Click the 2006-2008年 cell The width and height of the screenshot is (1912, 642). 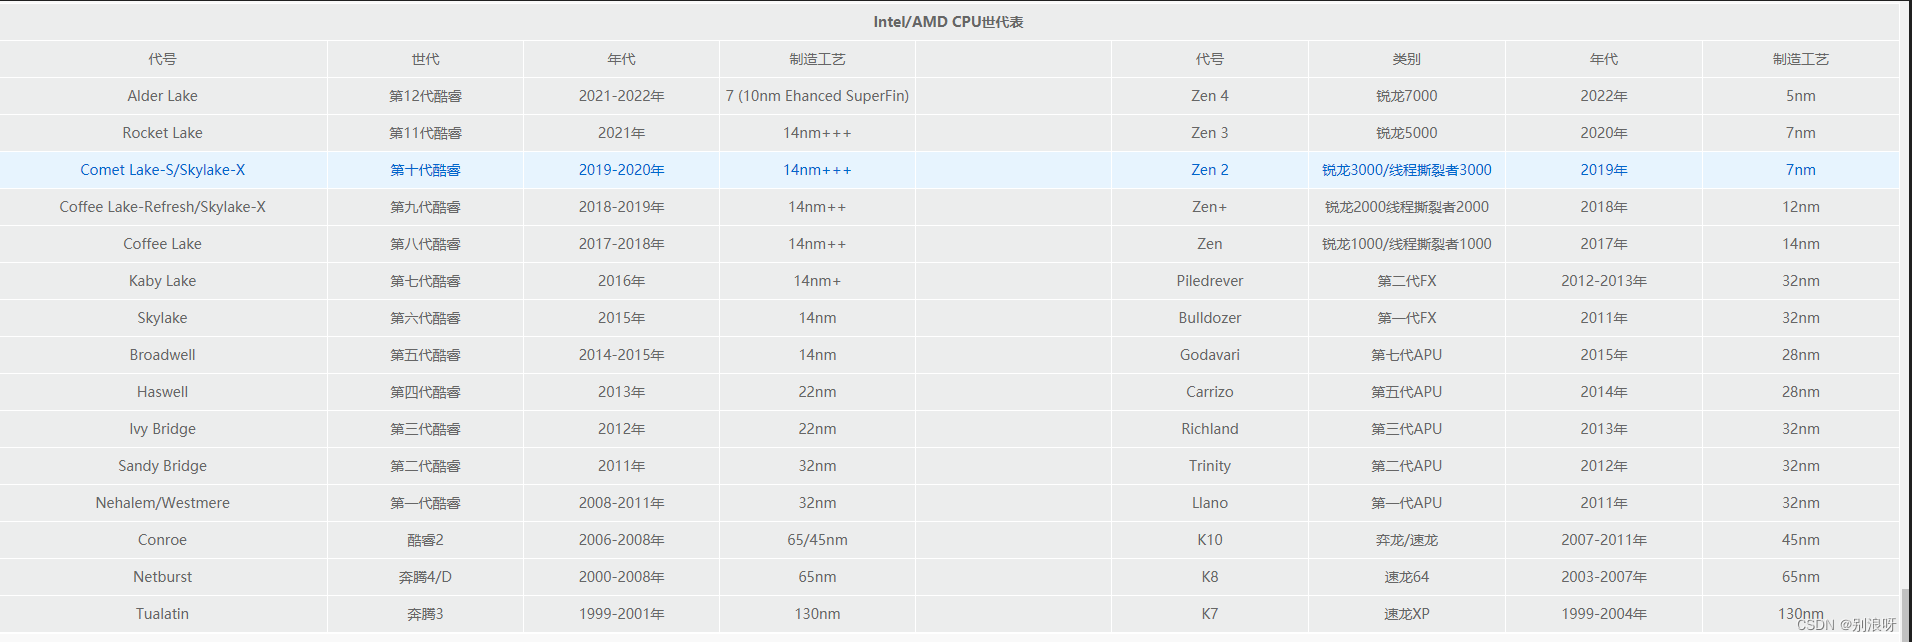coord(621,540)
